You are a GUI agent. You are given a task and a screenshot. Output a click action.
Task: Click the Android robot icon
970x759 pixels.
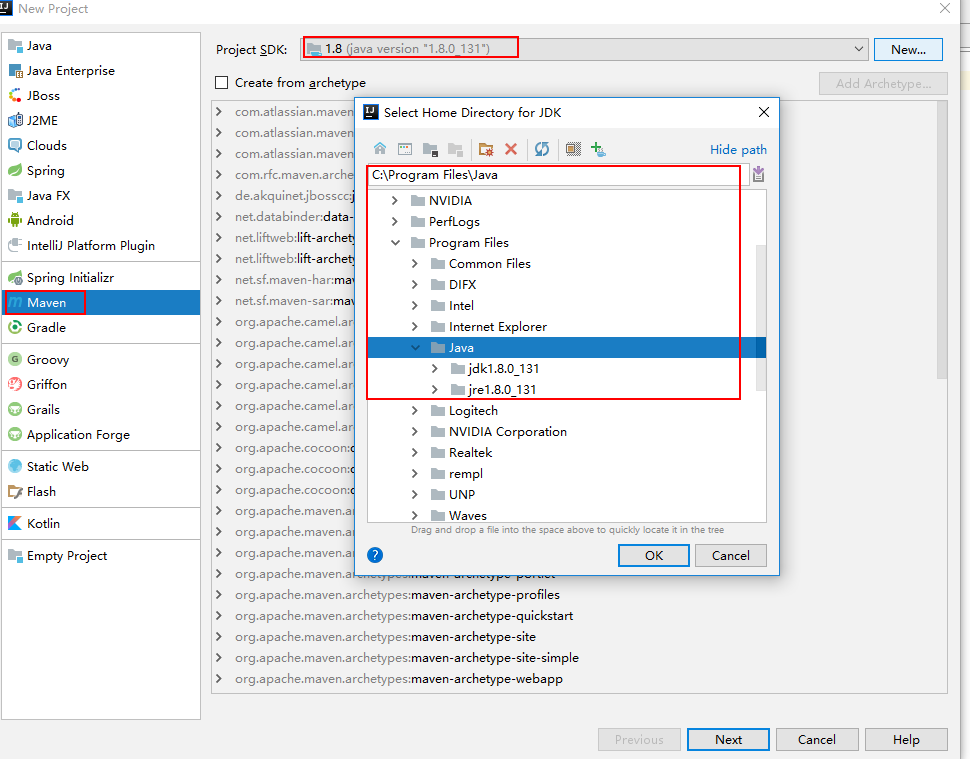click(15, 220)
